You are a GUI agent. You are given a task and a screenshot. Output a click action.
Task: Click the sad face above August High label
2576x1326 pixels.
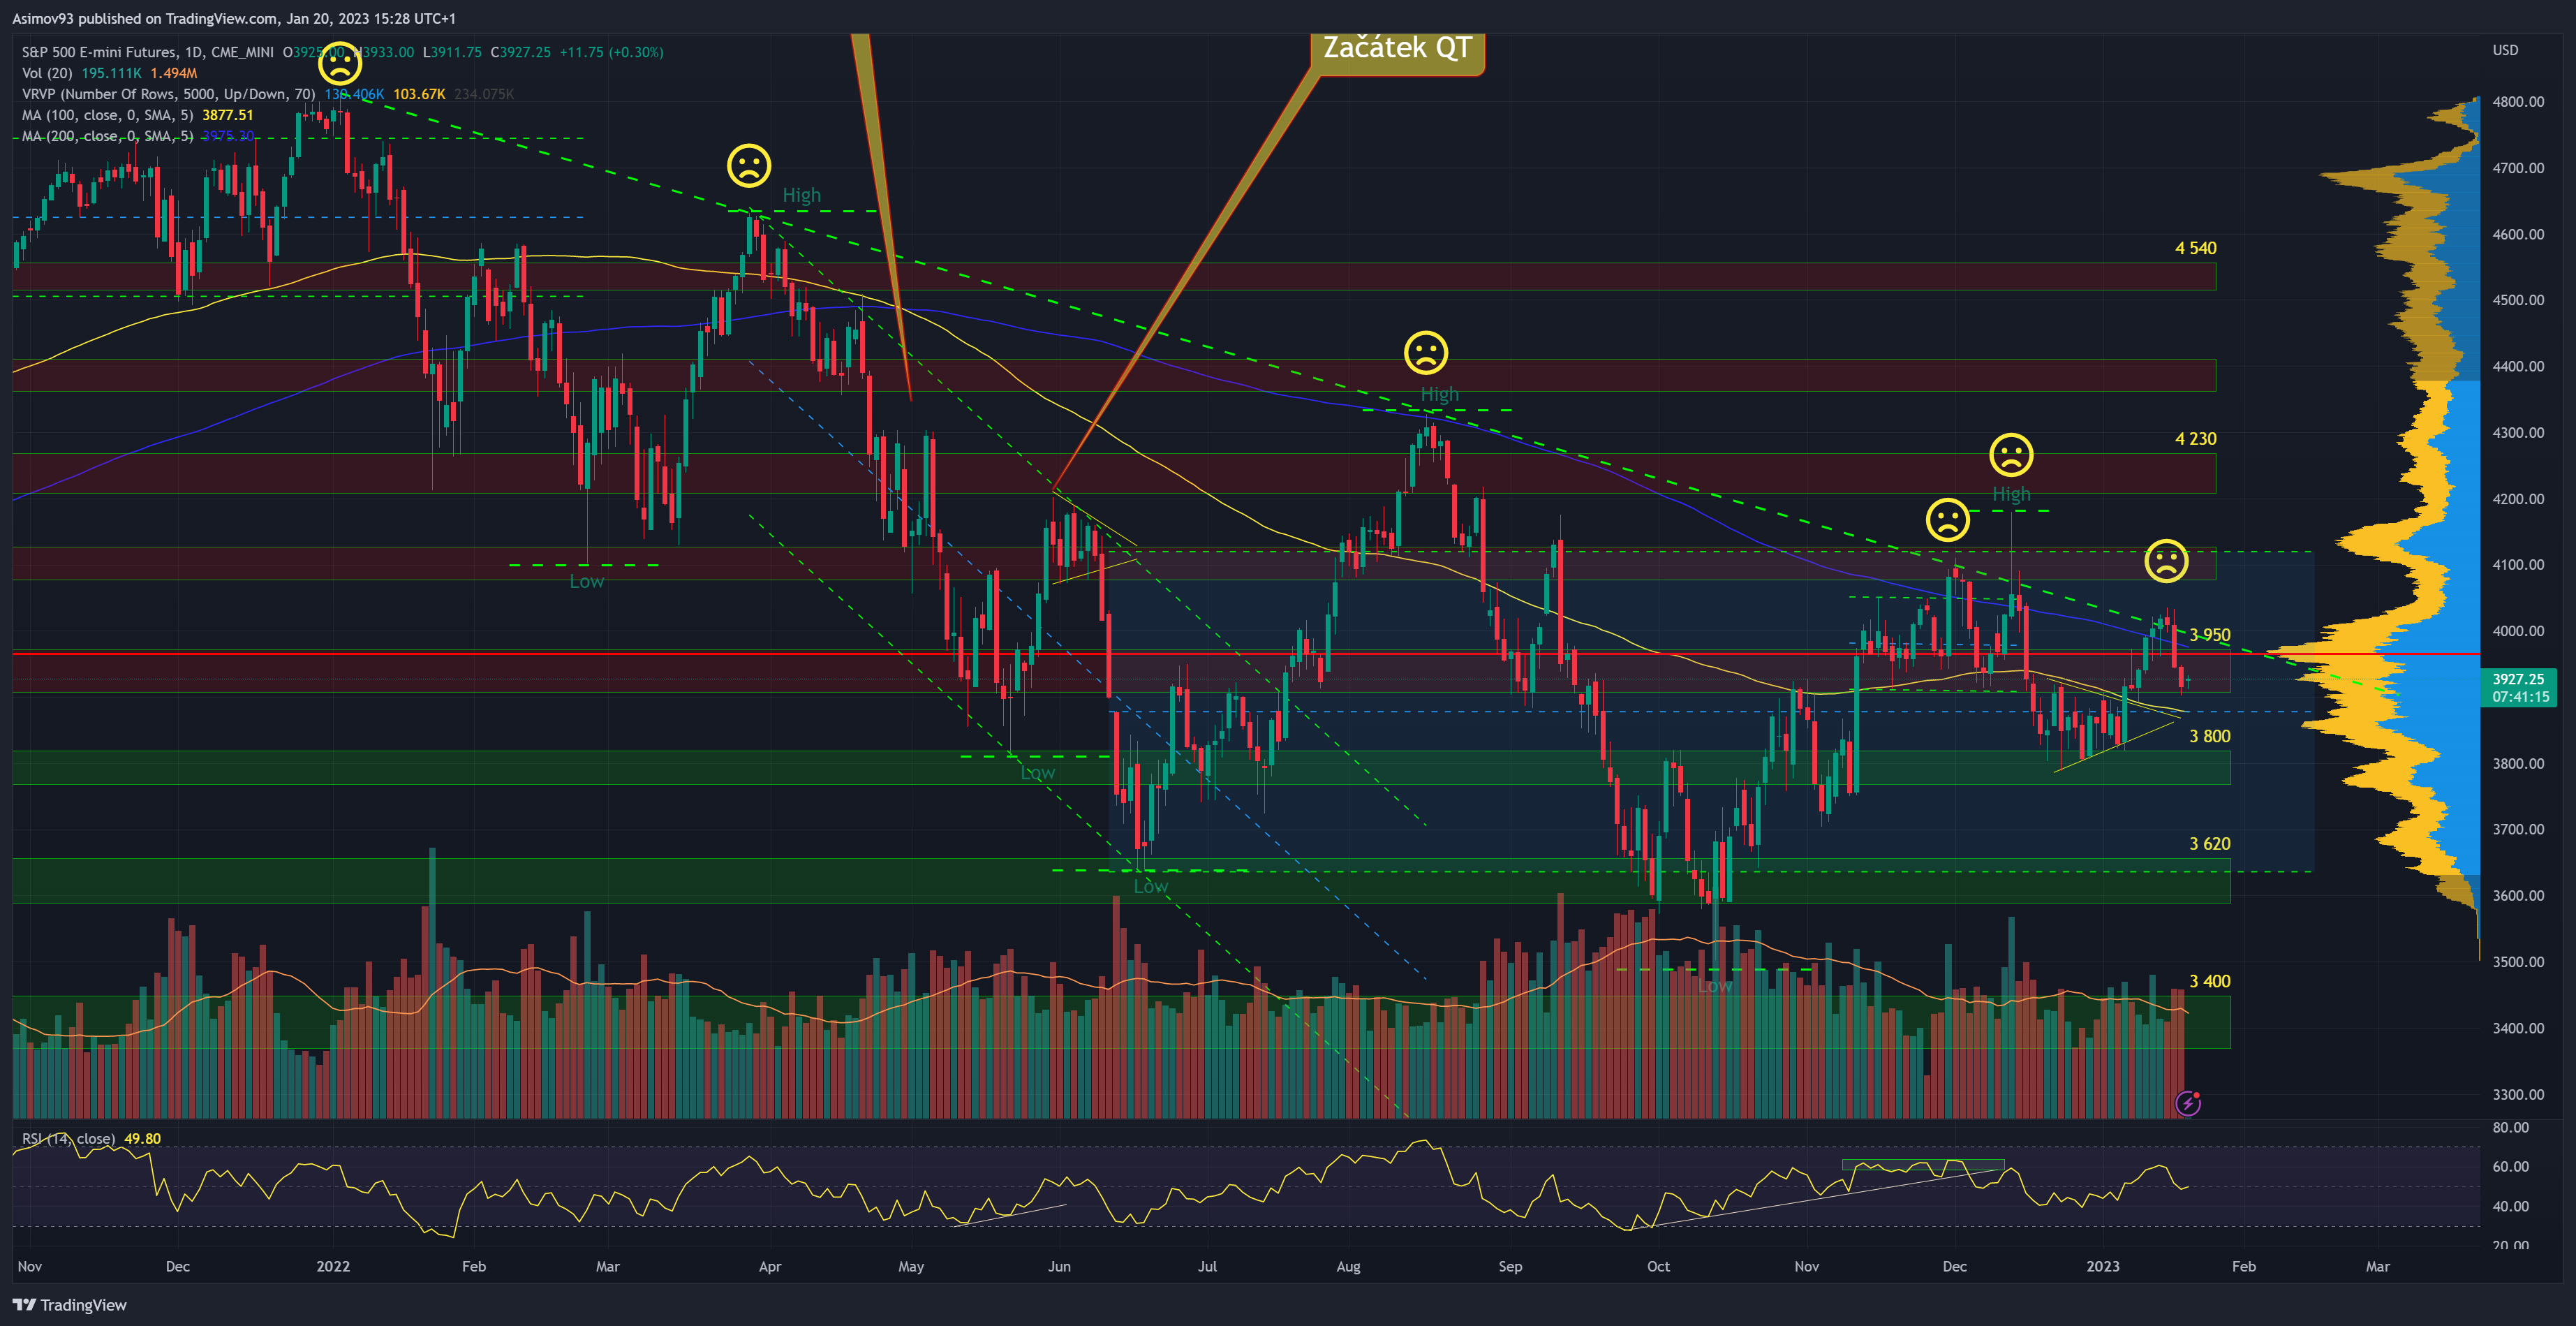1426,352
